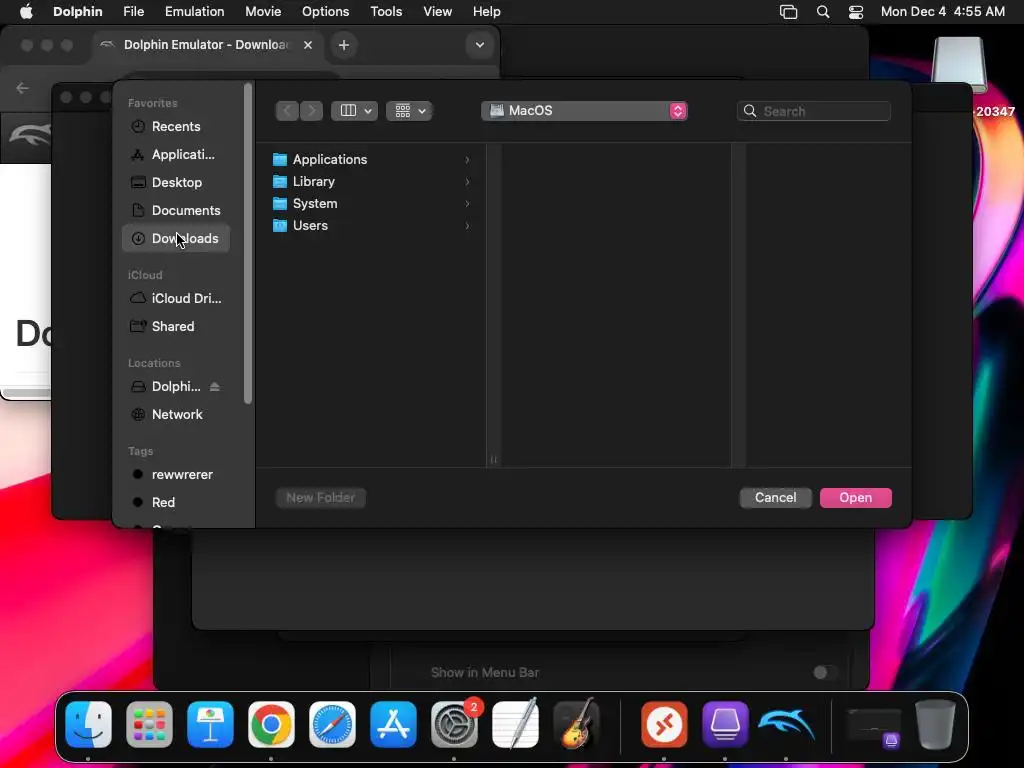Launch Google Chrome from the Dock
The image size is (1024, 768).
click(271, 725)
